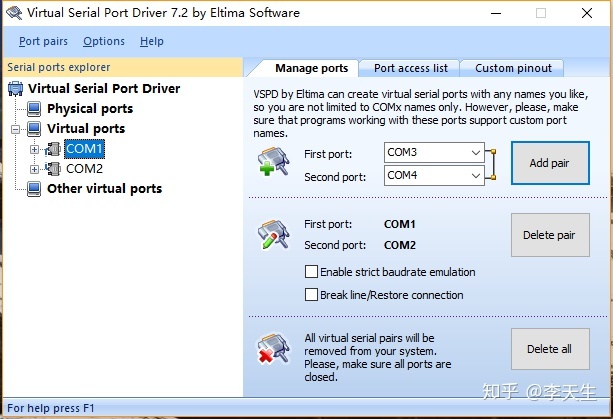Click the Delete all button

point(550,349)
